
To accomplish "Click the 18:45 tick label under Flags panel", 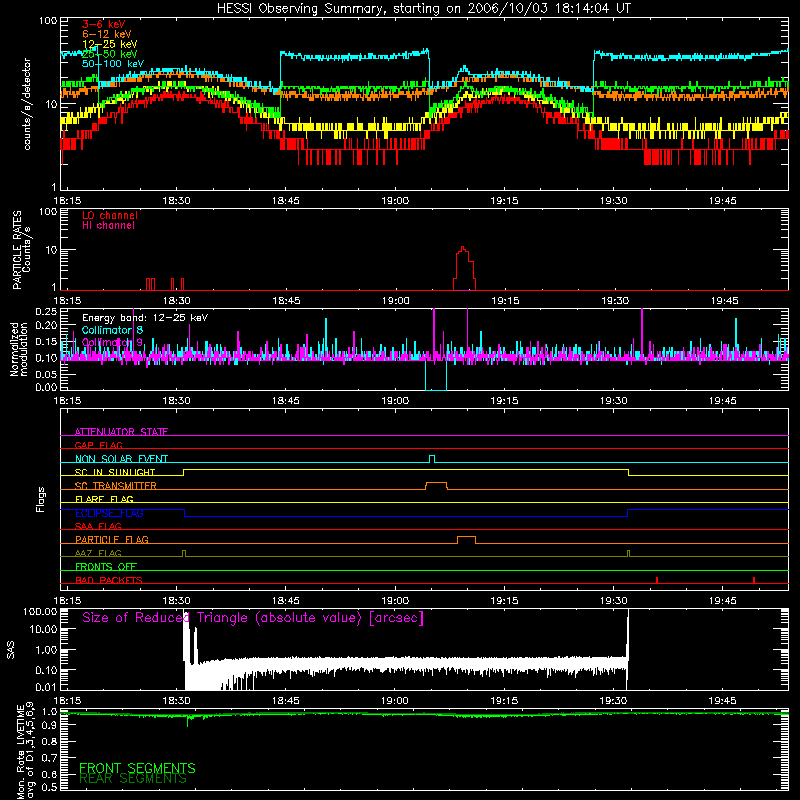I will click(286, 601).
